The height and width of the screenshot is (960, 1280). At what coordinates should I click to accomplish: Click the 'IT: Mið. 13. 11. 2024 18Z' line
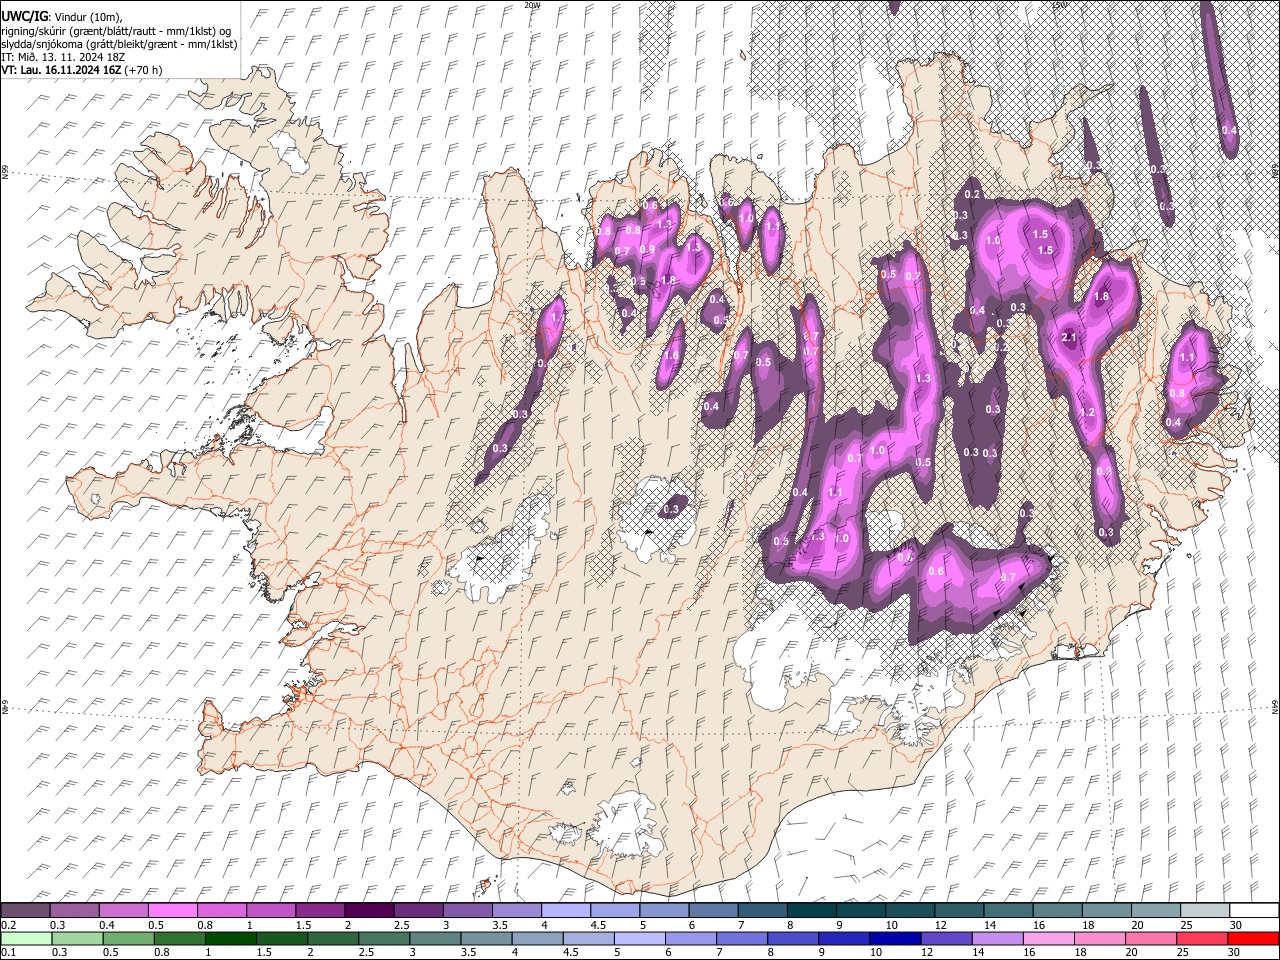click(x=63, y=57)
